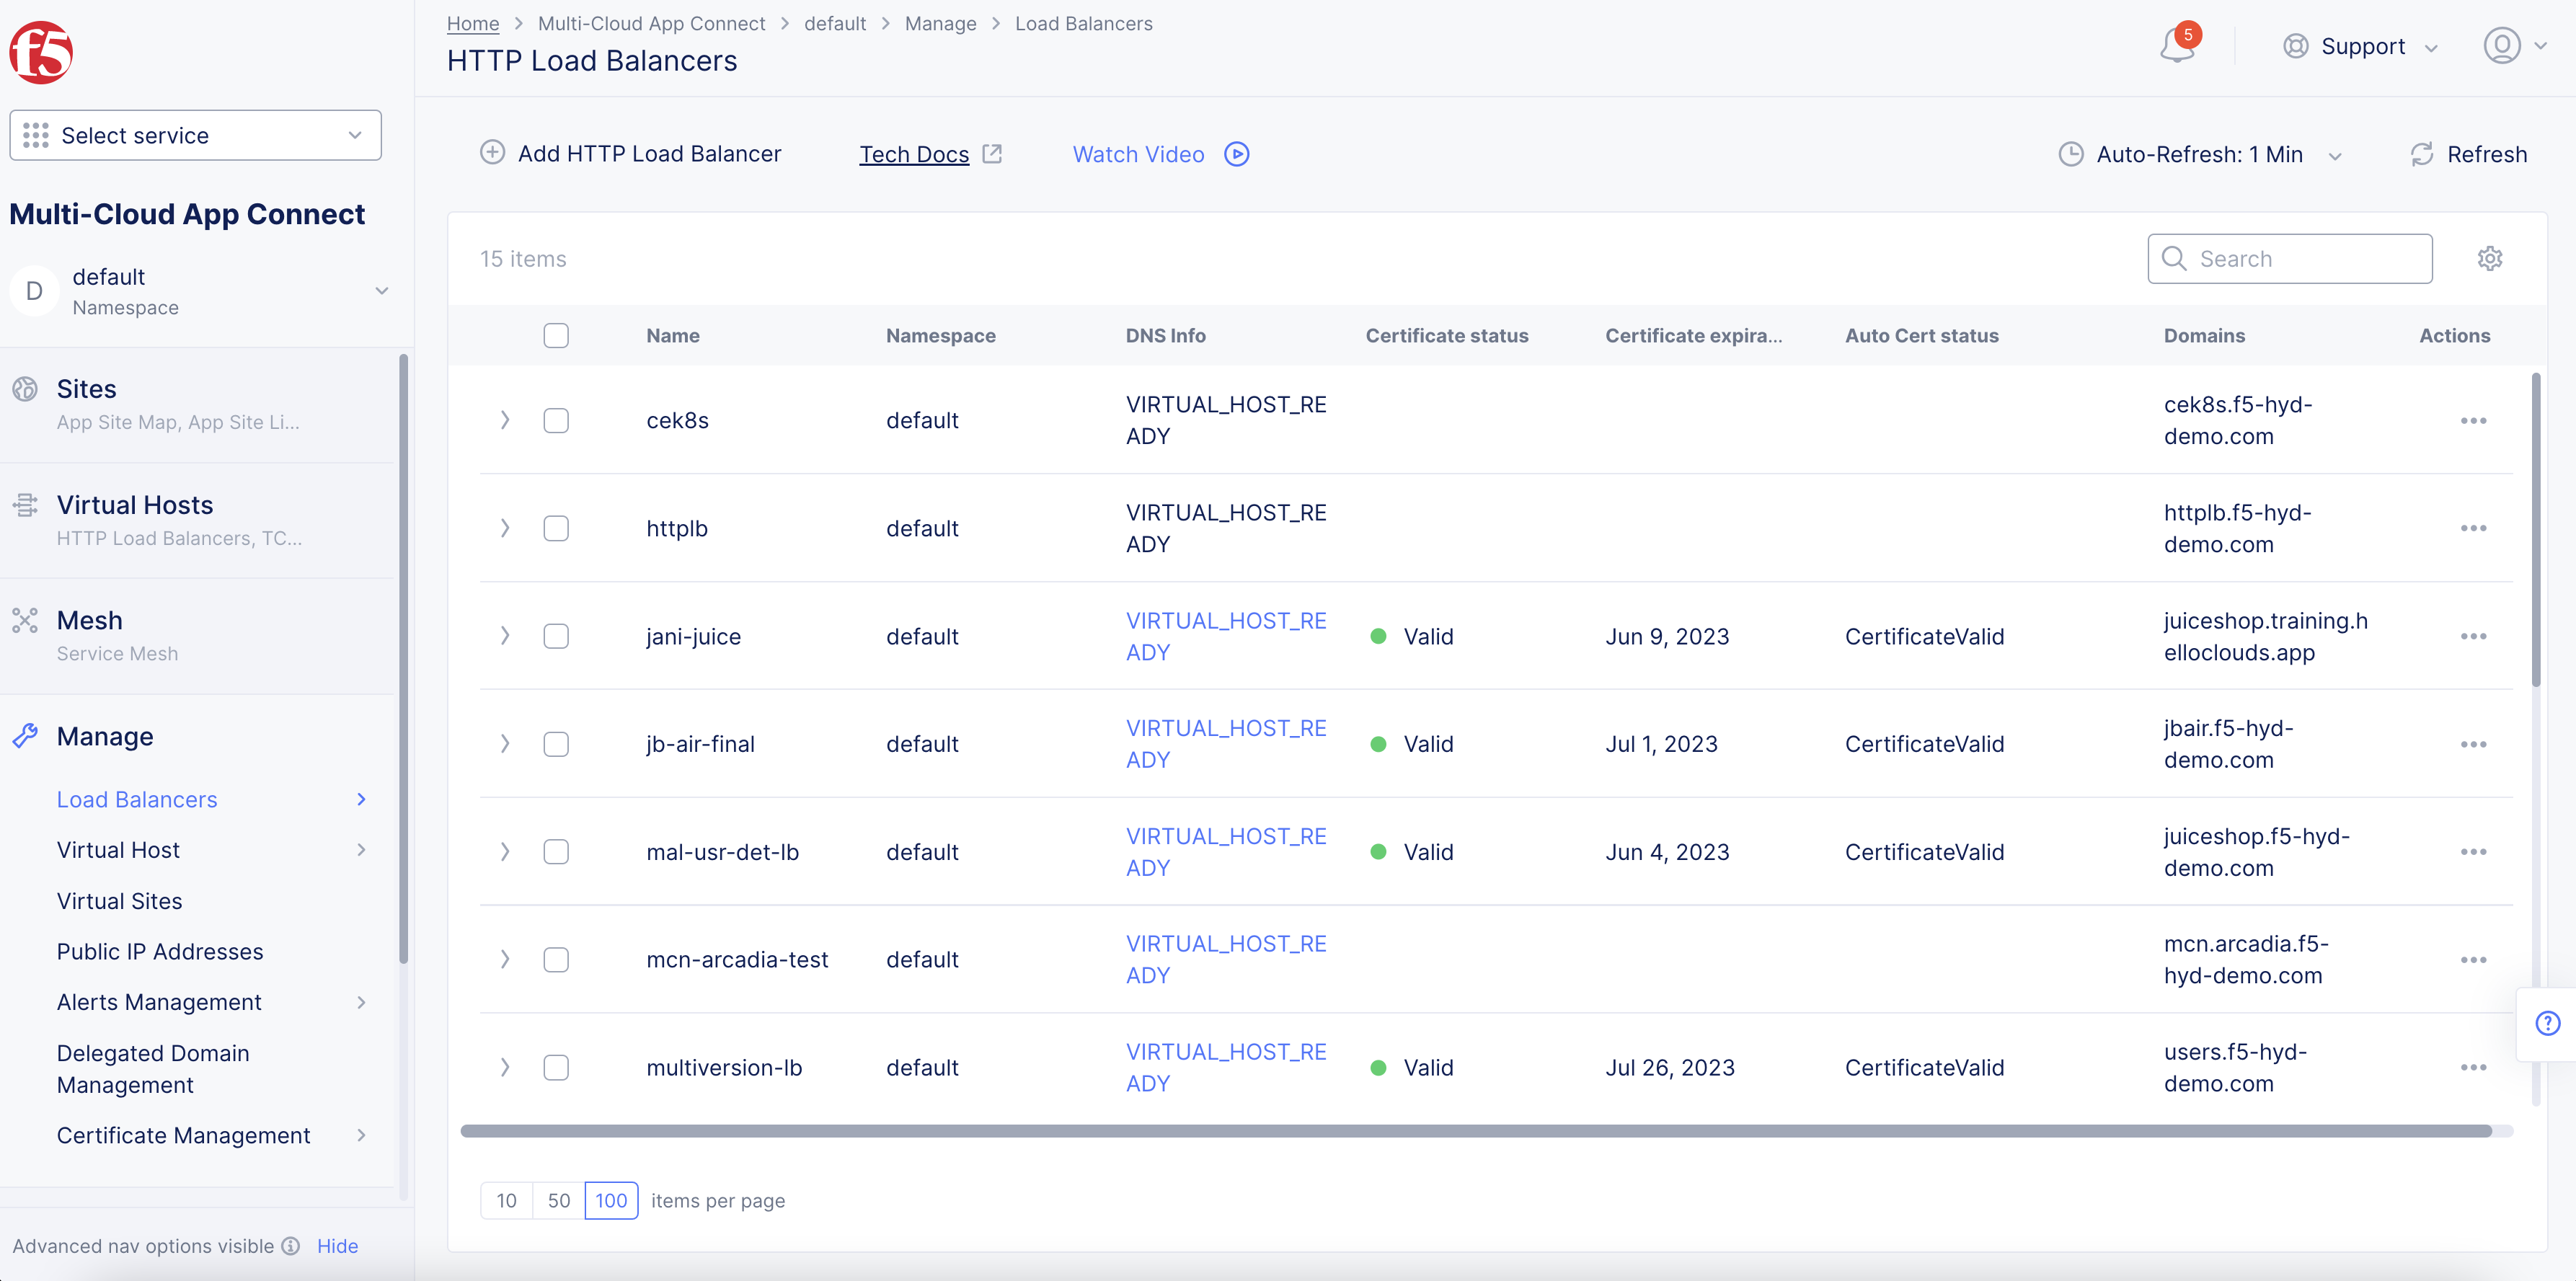
Task: Open Certificate Management in sidebar
Action: pyautogui.click(x=184, y=1136)
